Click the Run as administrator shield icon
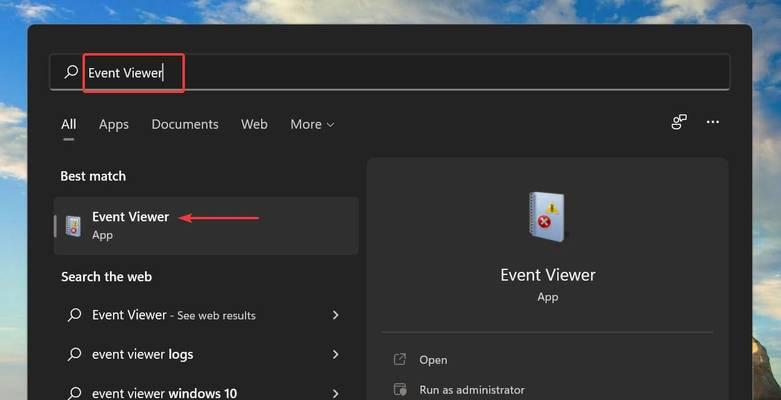This screenshot has height=400, width=781. [x=400, y=390]
